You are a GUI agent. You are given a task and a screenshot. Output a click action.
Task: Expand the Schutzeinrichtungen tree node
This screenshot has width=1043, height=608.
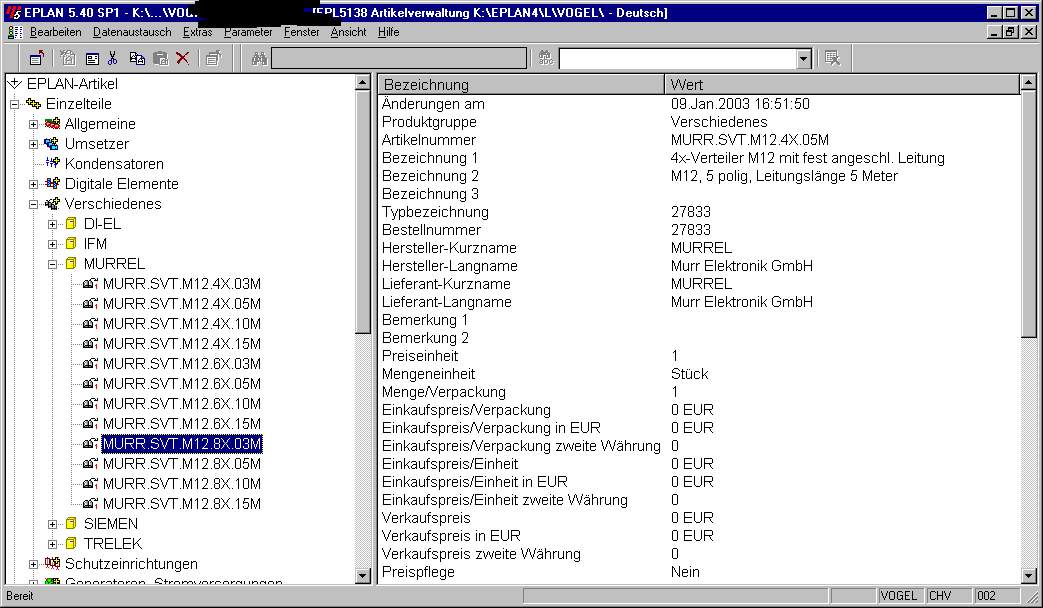(x=33, y=564)
